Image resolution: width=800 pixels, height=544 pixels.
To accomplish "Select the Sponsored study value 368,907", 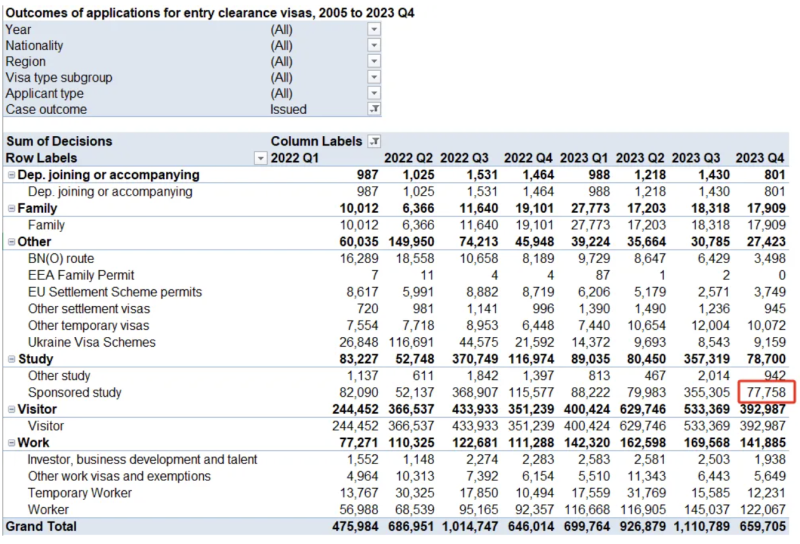I will 475,393.
